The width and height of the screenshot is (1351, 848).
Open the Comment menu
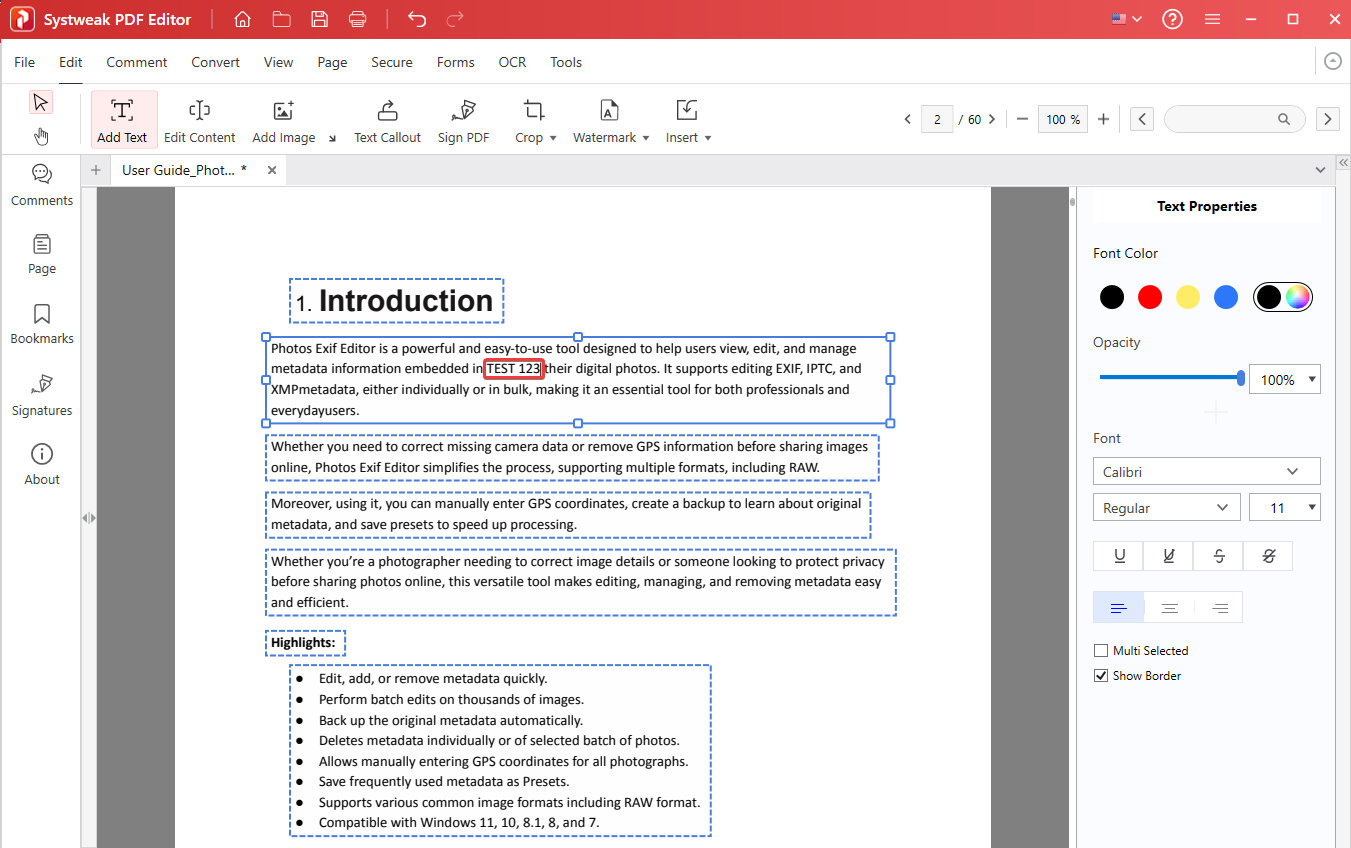(x=137, y=62)
